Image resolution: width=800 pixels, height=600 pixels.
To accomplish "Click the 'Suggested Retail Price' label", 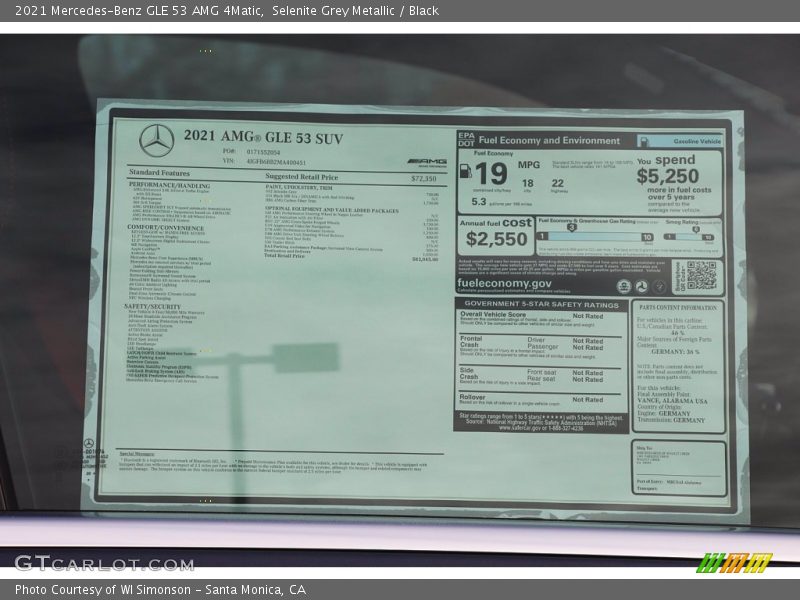I will click(x=302, y=177).
